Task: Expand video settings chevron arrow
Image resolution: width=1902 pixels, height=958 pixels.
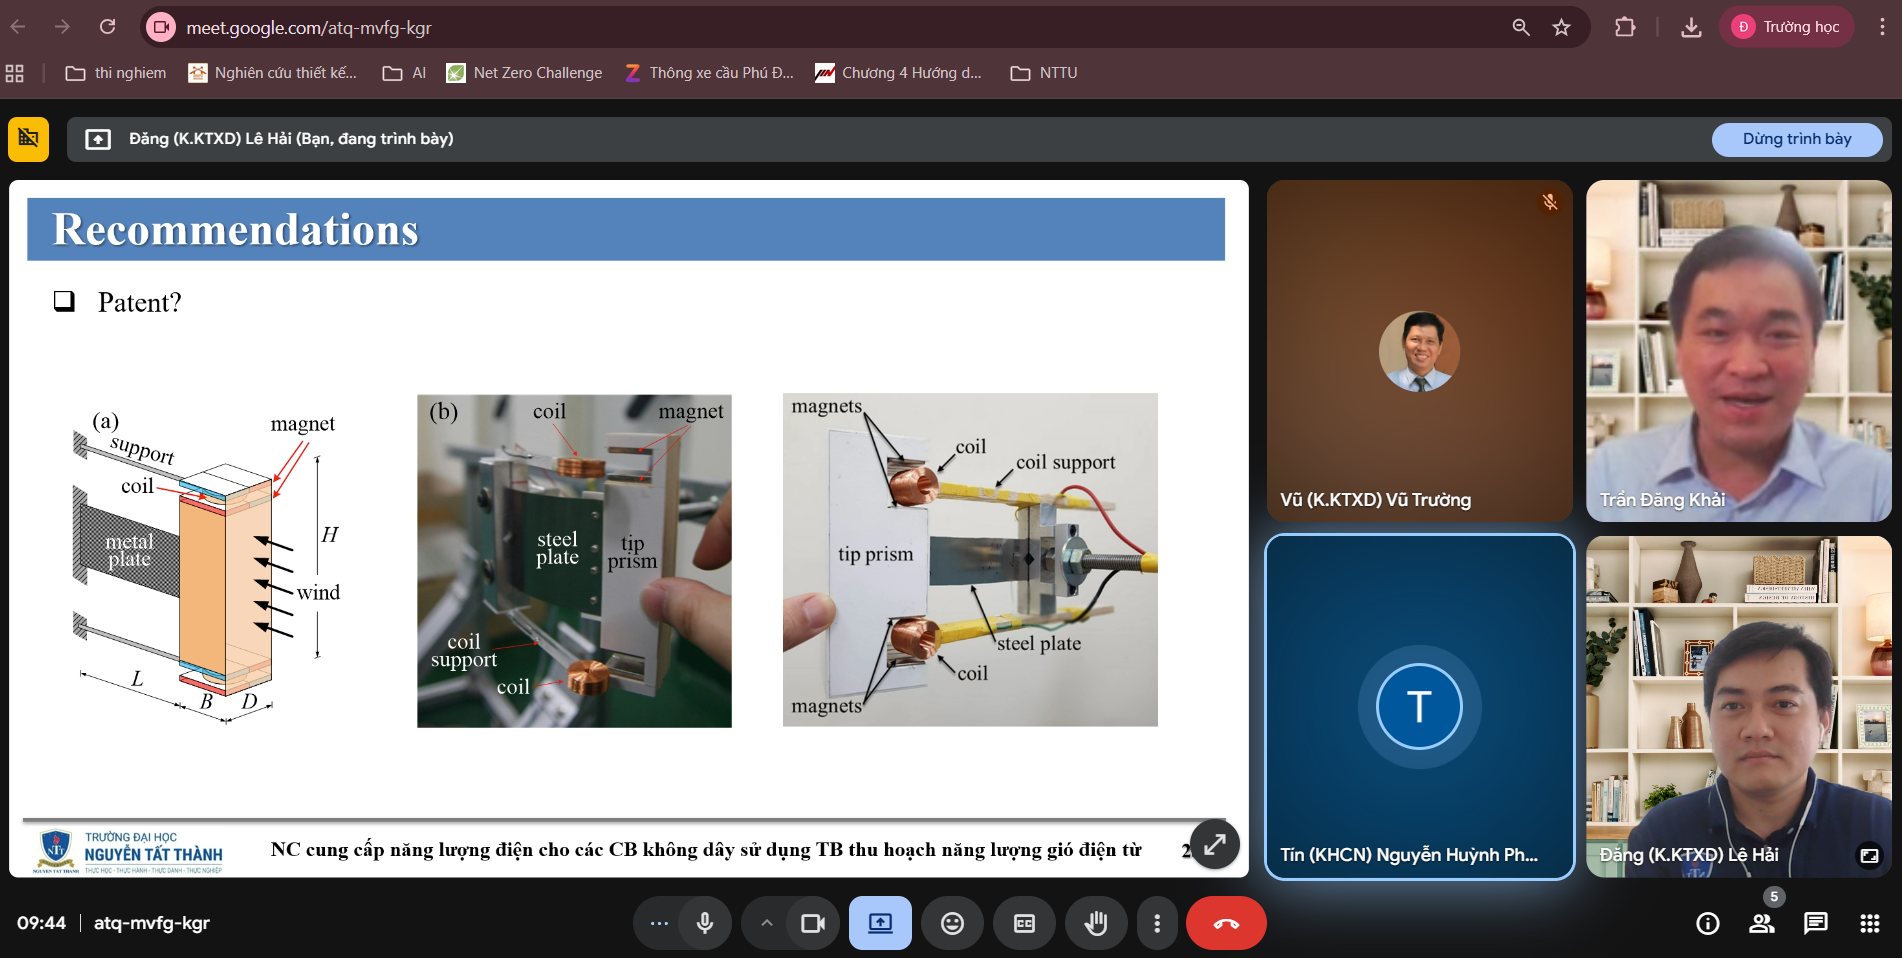Action: pos(766,923)
